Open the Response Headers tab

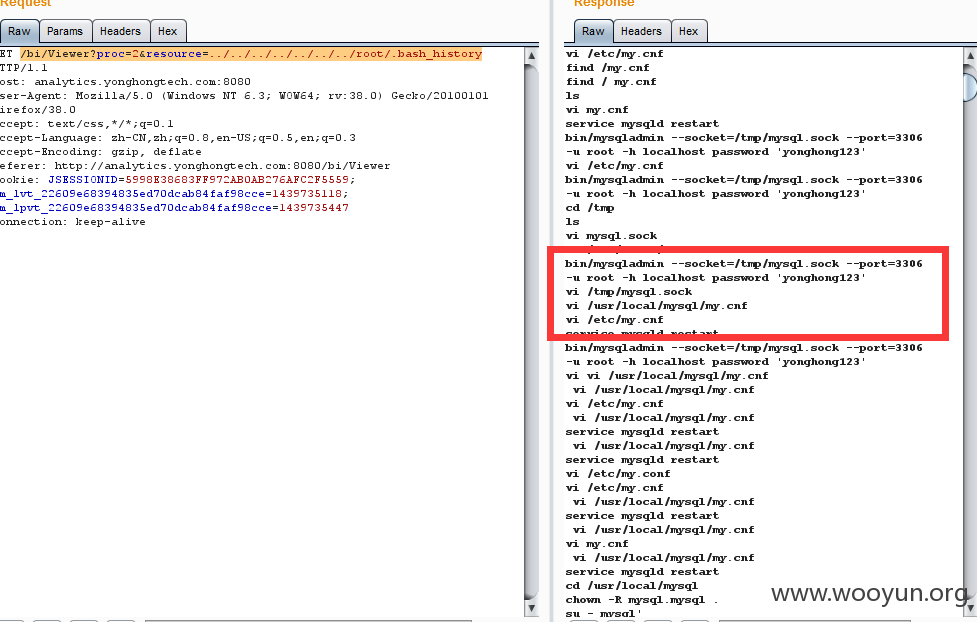coord(641,31)
